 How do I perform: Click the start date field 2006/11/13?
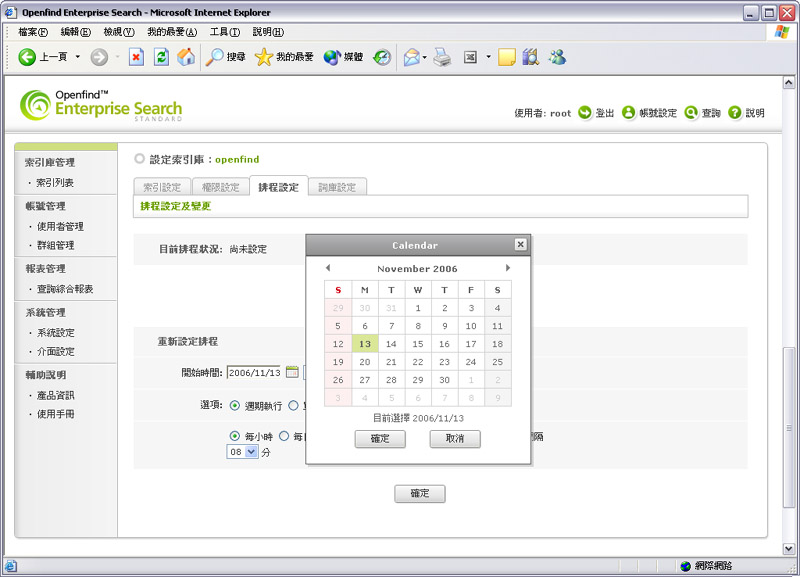(x=255, y=372)
